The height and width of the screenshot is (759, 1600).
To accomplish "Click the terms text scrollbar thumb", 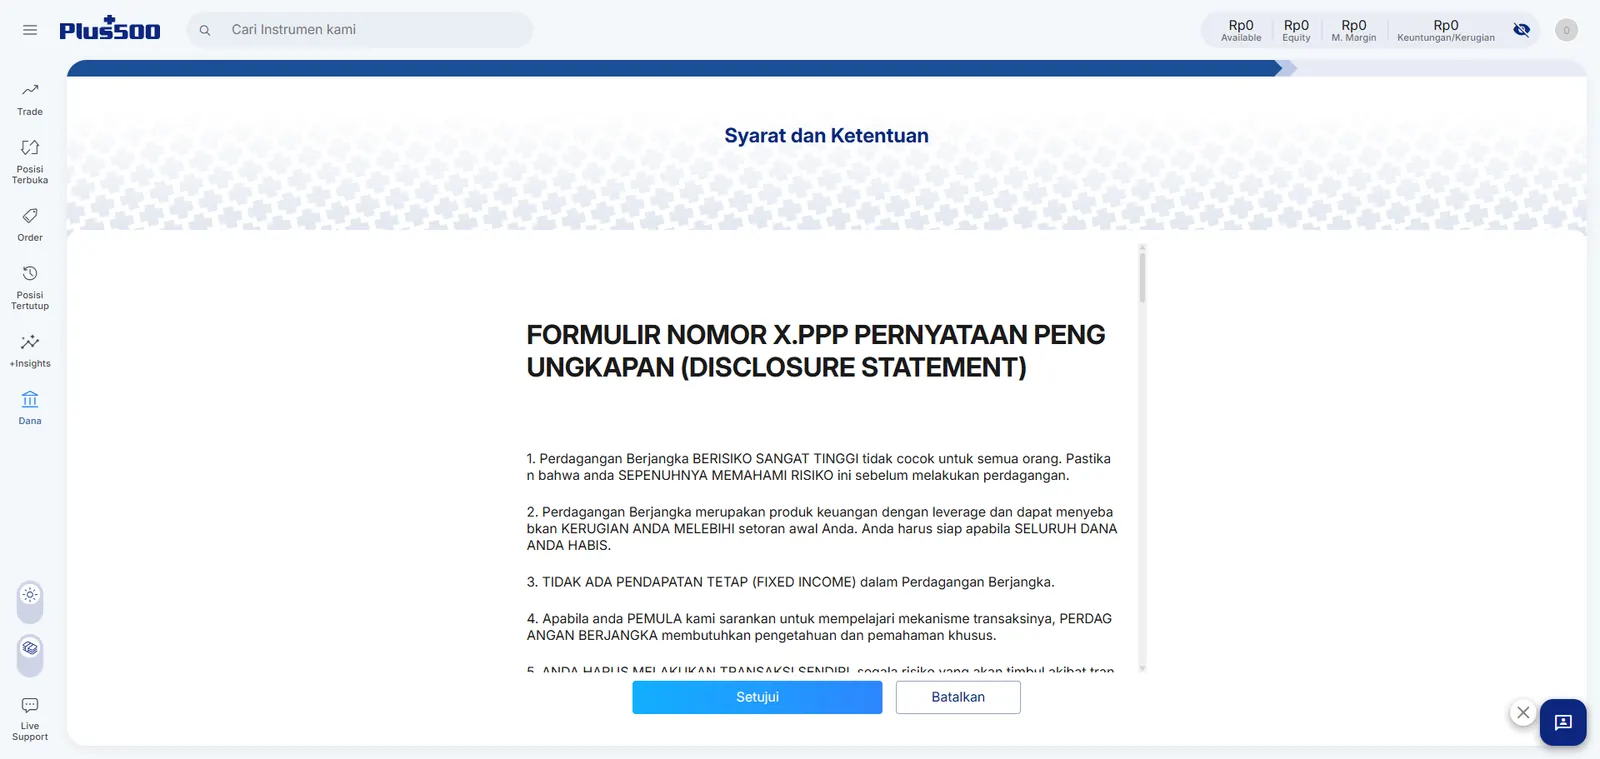I will click(x=1142, y=277).
